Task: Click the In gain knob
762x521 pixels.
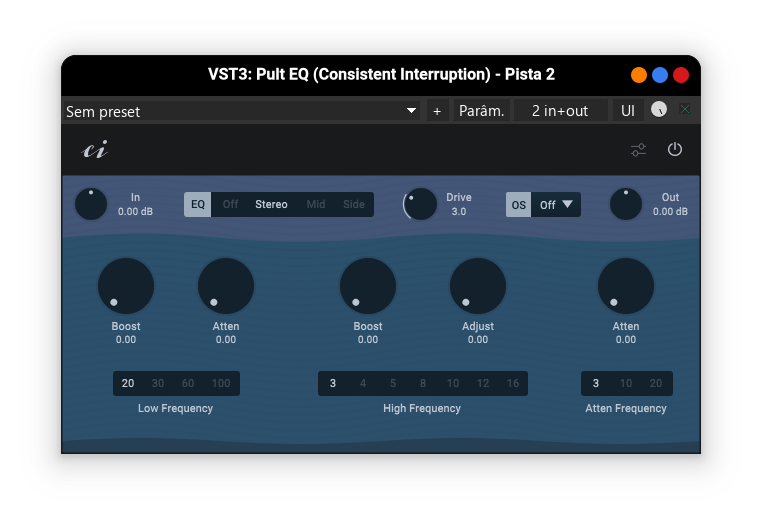Action: click(91, 204)
